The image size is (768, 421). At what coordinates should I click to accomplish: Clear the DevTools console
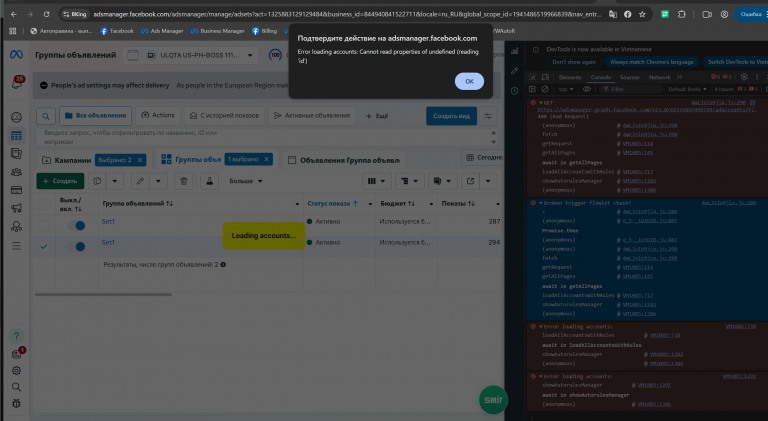(x=545, y=89)
